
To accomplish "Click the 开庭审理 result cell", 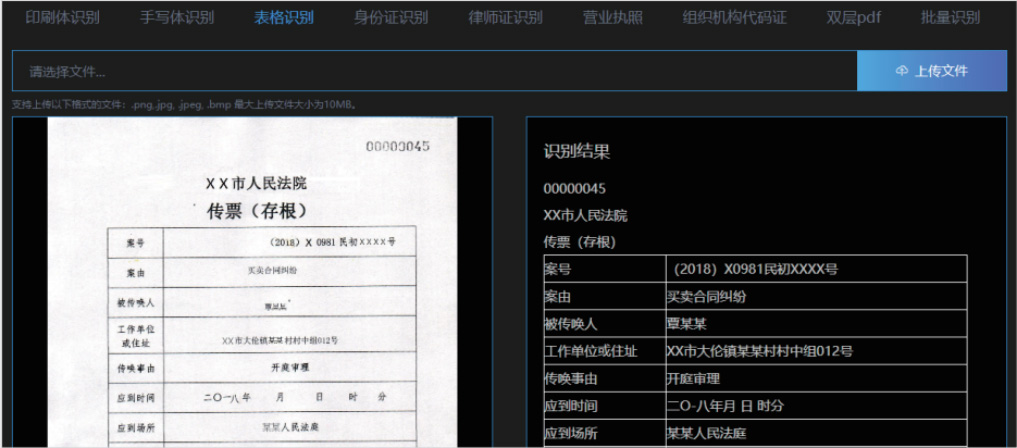I will point(693,379).
